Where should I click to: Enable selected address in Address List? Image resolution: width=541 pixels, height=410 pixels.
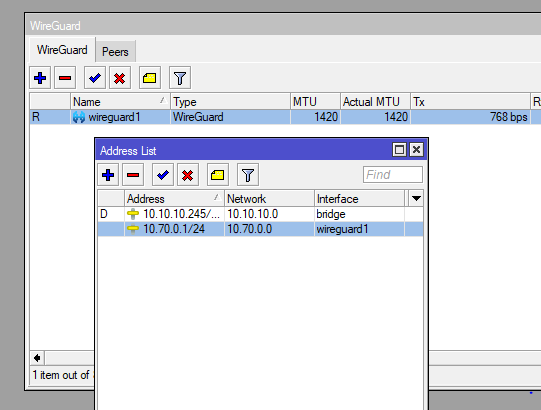coord(163,175)
